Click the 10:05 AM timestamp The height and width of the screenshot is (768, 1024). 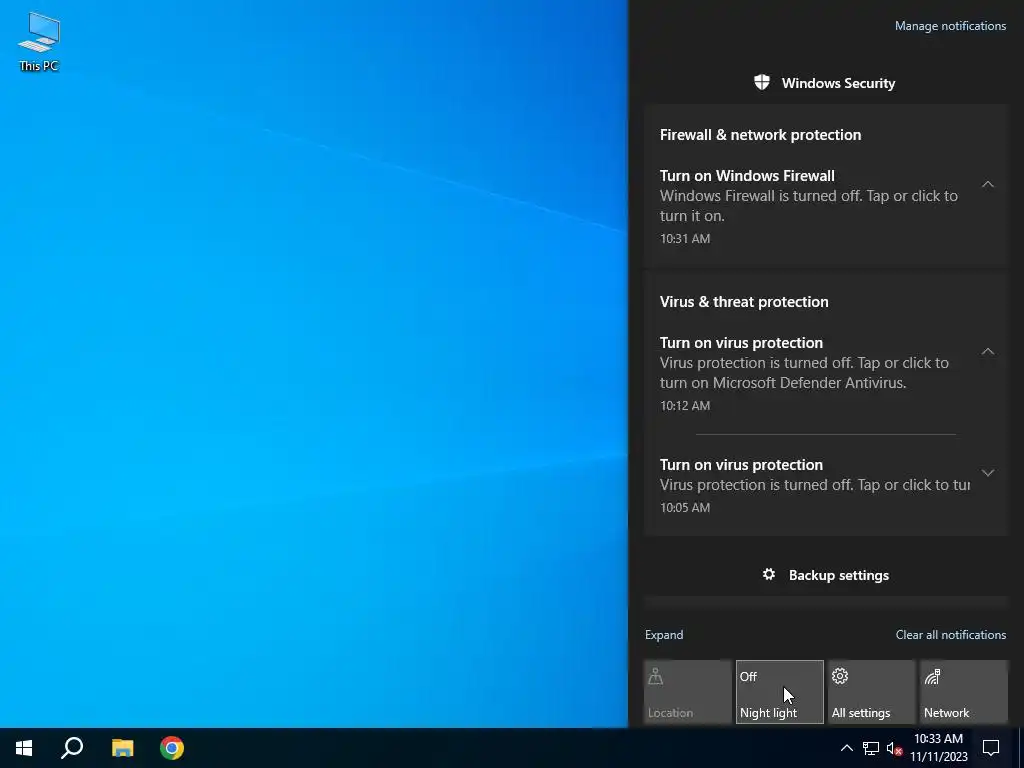(x=684, y=507)
